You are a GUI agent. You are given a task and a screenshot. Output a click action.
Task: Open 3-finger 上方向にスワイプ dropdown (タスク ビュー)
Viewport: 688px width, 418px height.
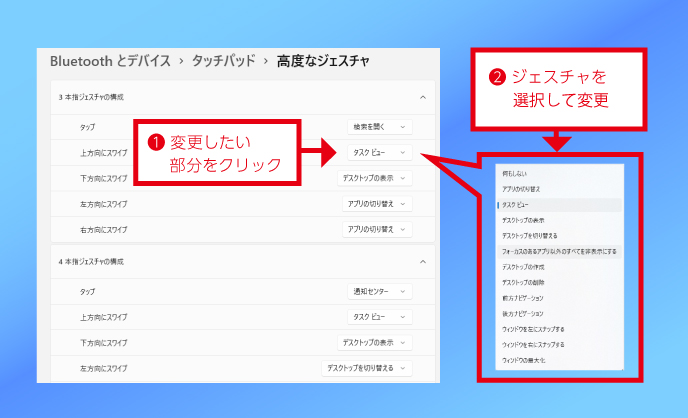[x=379, y=152]
